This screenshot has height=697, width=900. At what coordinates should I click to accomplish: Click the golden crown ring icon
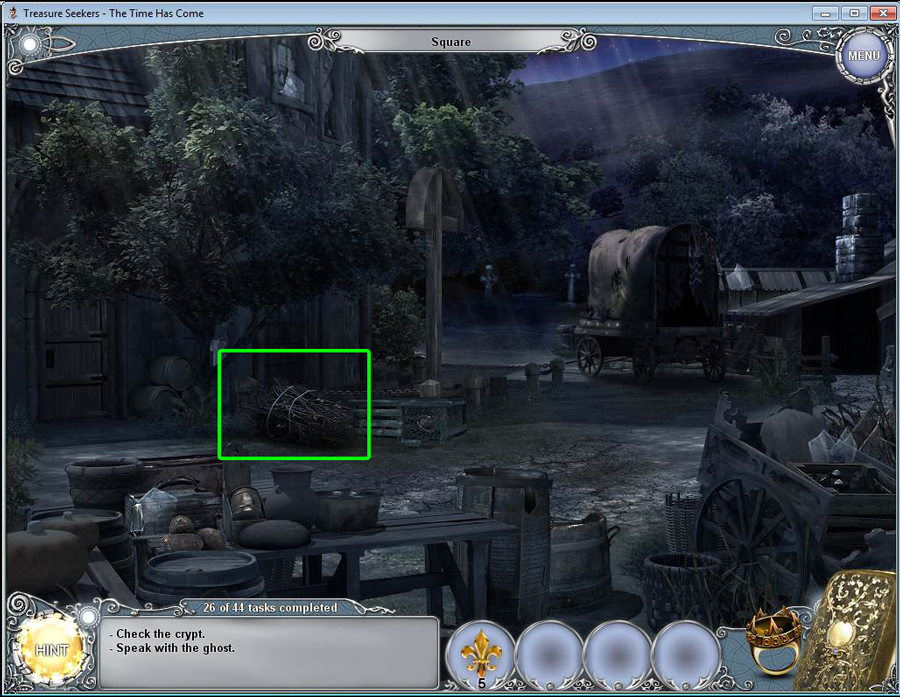click(x=771, y=639)
